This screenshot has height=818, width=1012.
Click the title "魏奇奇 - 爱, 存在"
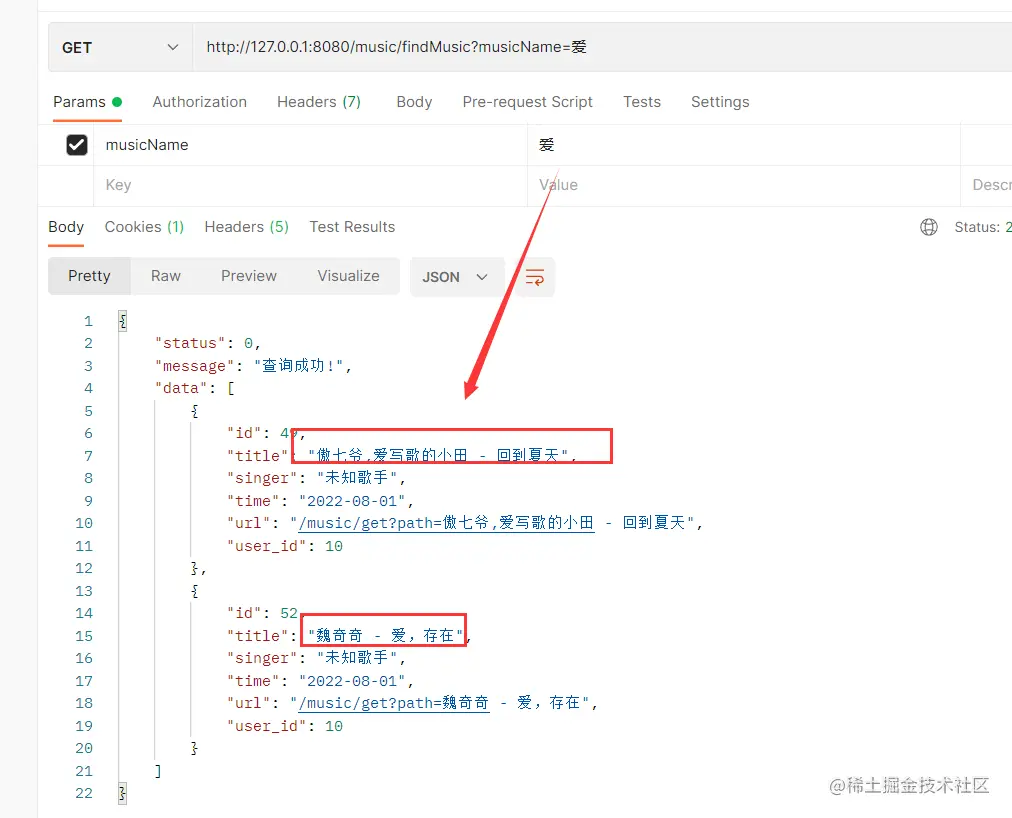[385, 636]
